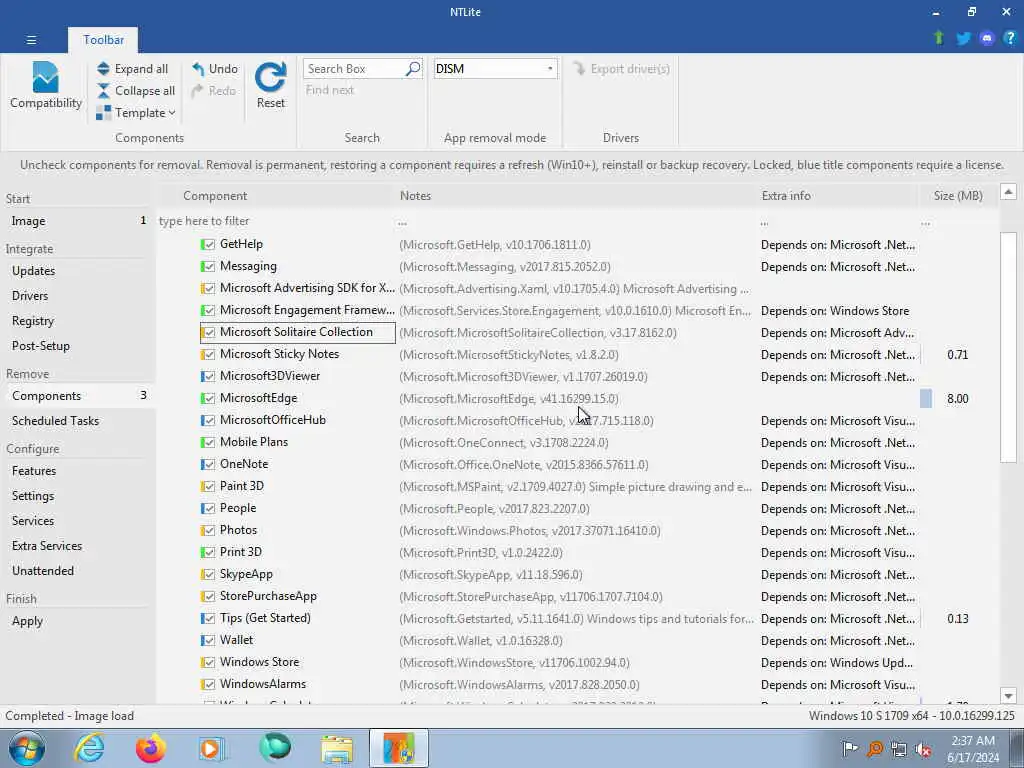
Task: Click the 'type here to filter' field
Action: point(276,221)
